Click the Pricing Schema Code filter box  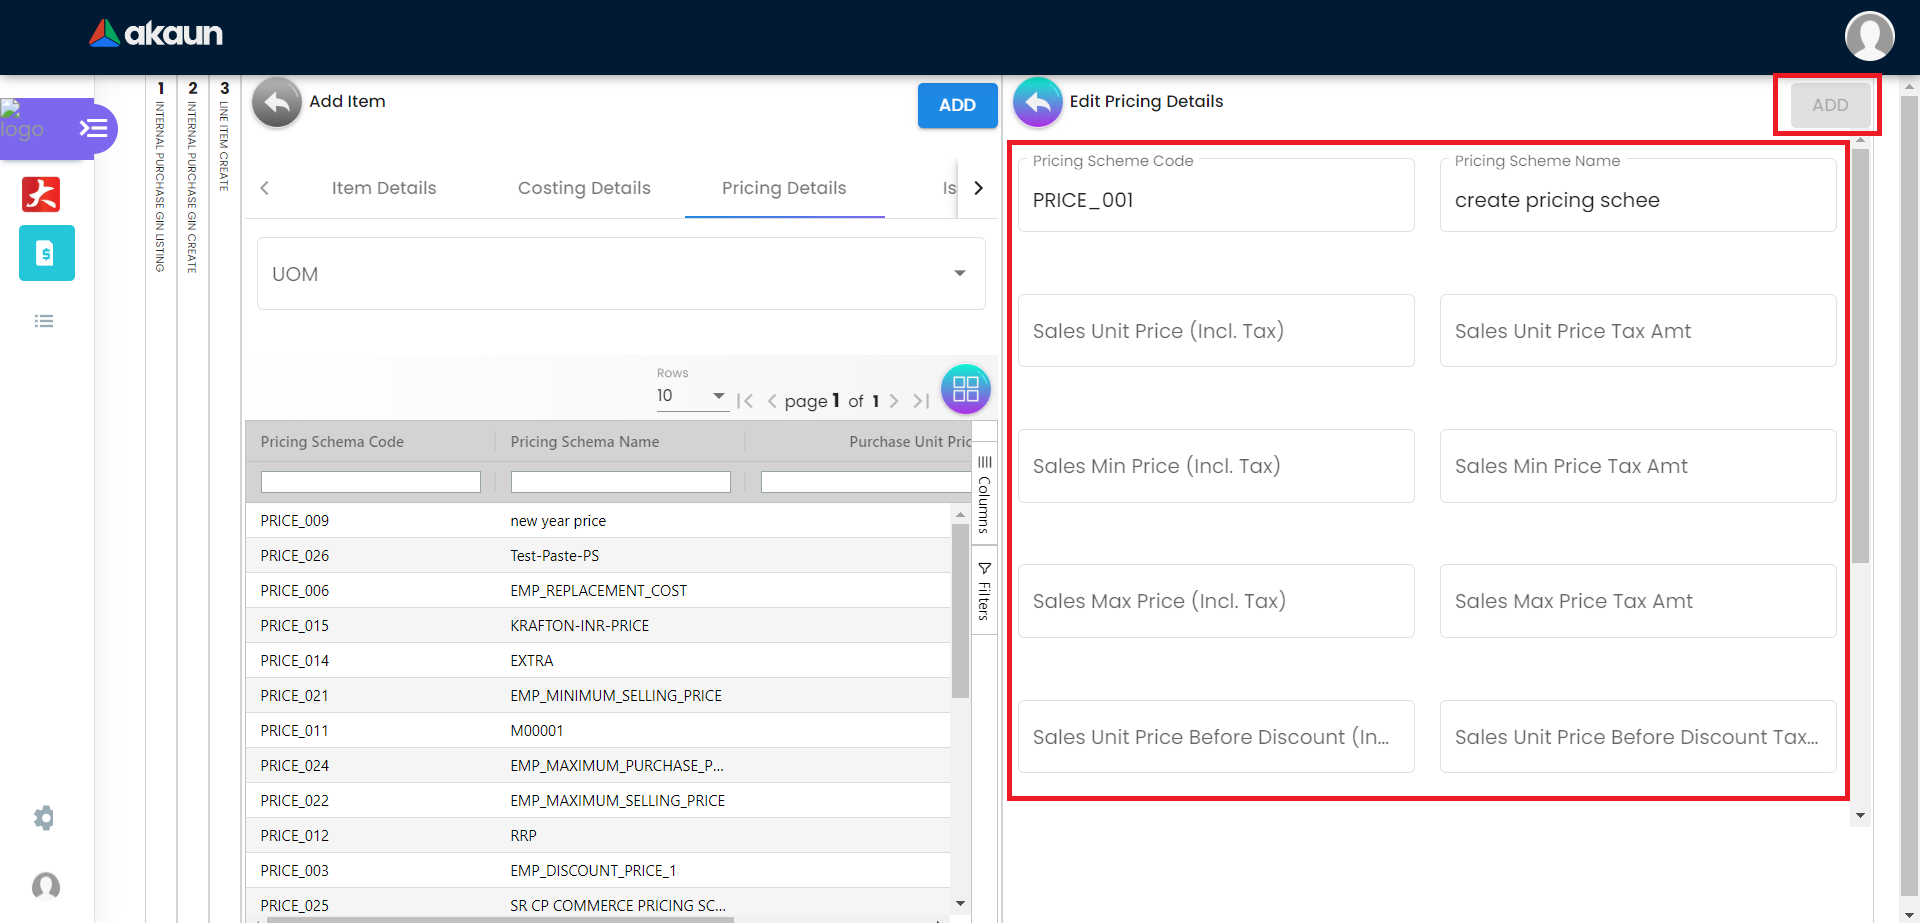click(370, 482)
